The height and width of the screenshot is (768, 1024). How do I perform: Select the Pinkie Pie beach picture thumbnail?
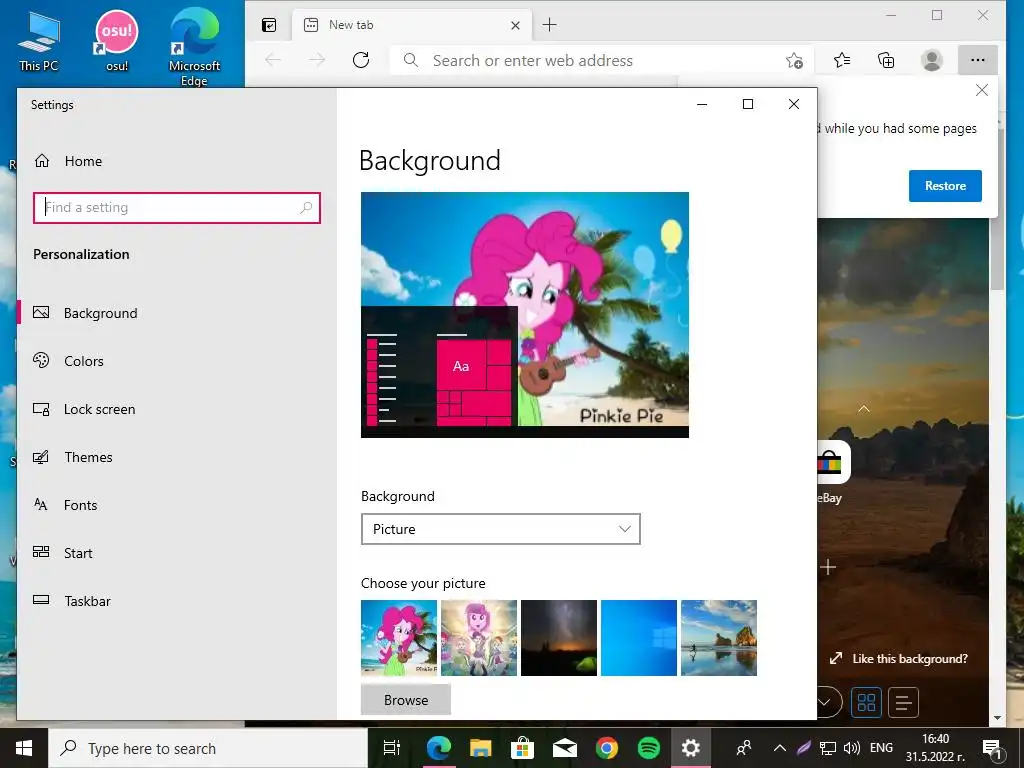(x=399, y=638)
